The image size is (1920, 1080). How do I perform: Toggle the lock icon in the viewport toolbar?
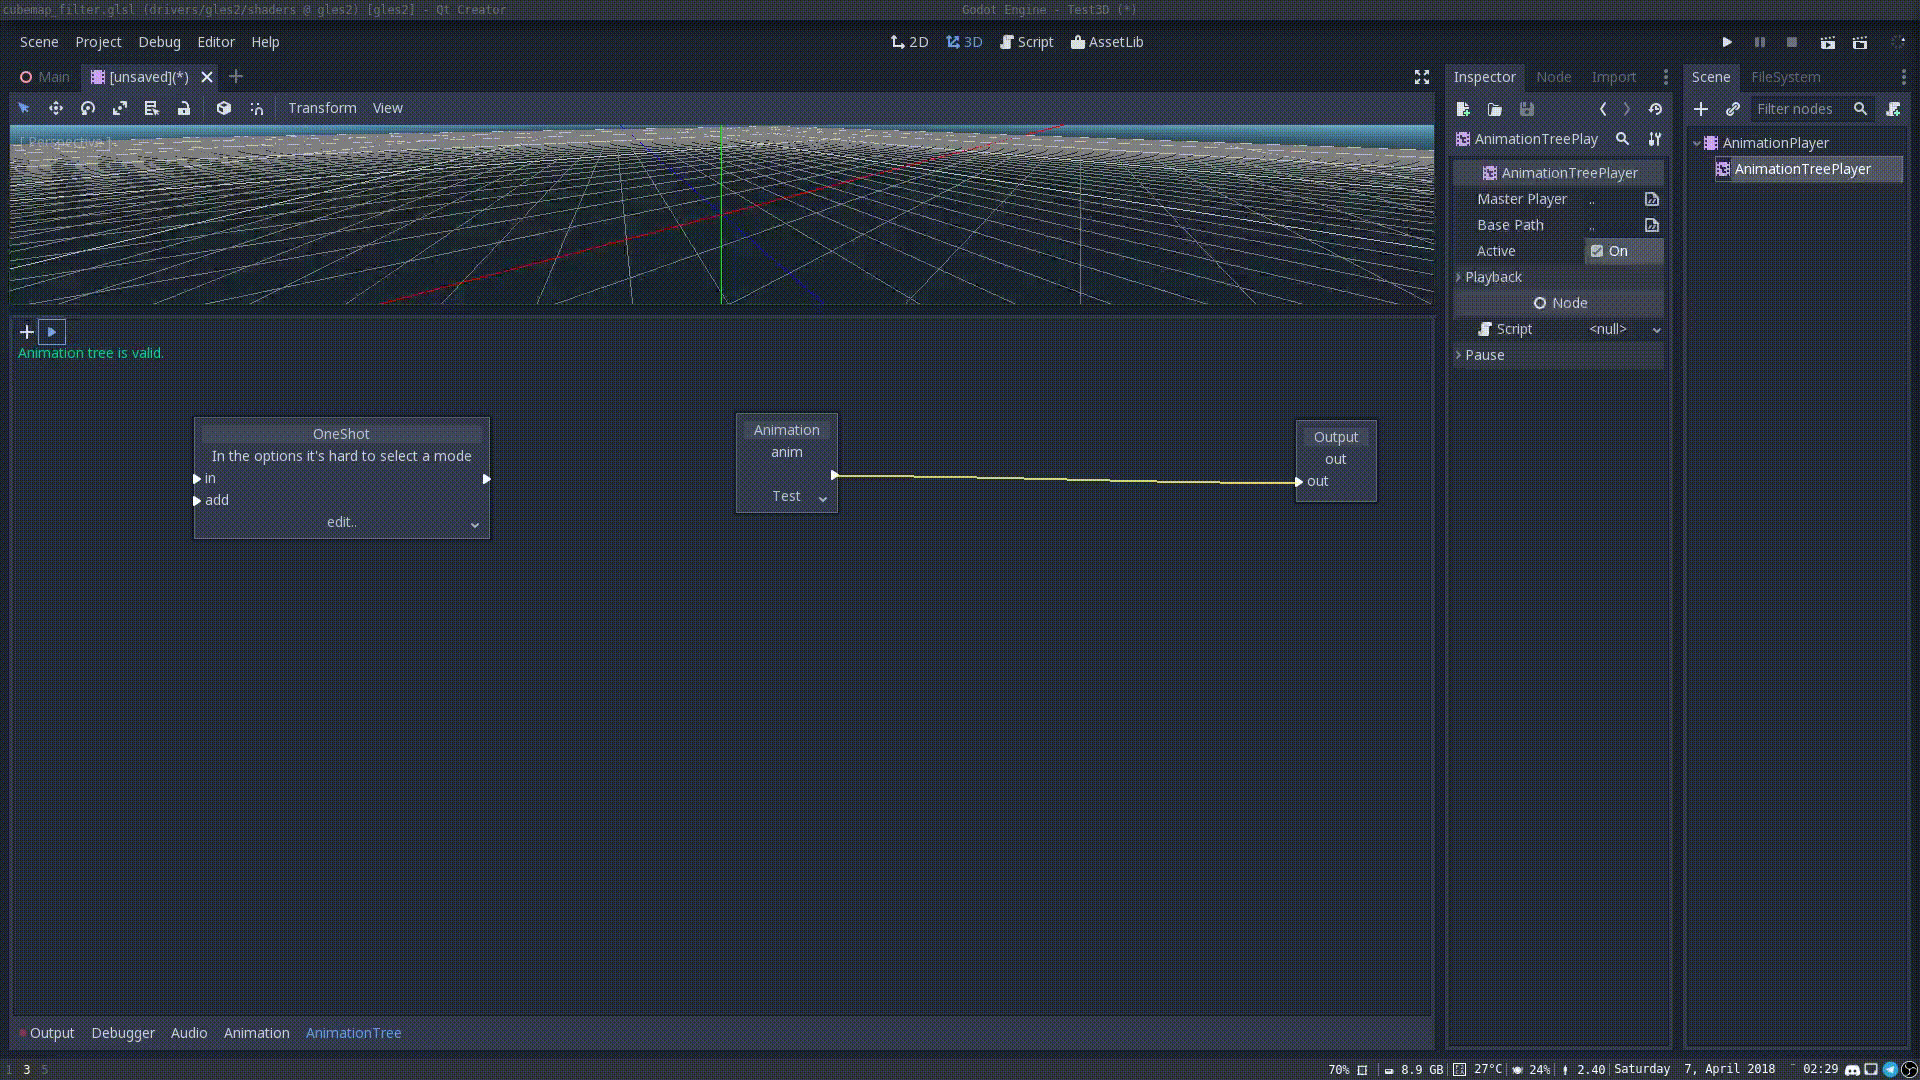184,108
